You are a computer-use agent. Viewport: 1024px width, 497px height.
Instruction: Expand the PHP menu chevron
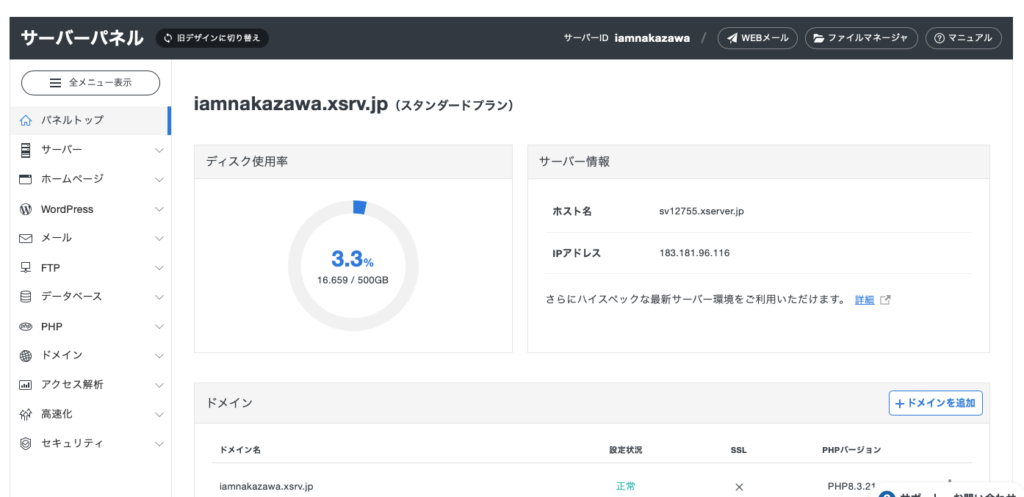[159, 327]
